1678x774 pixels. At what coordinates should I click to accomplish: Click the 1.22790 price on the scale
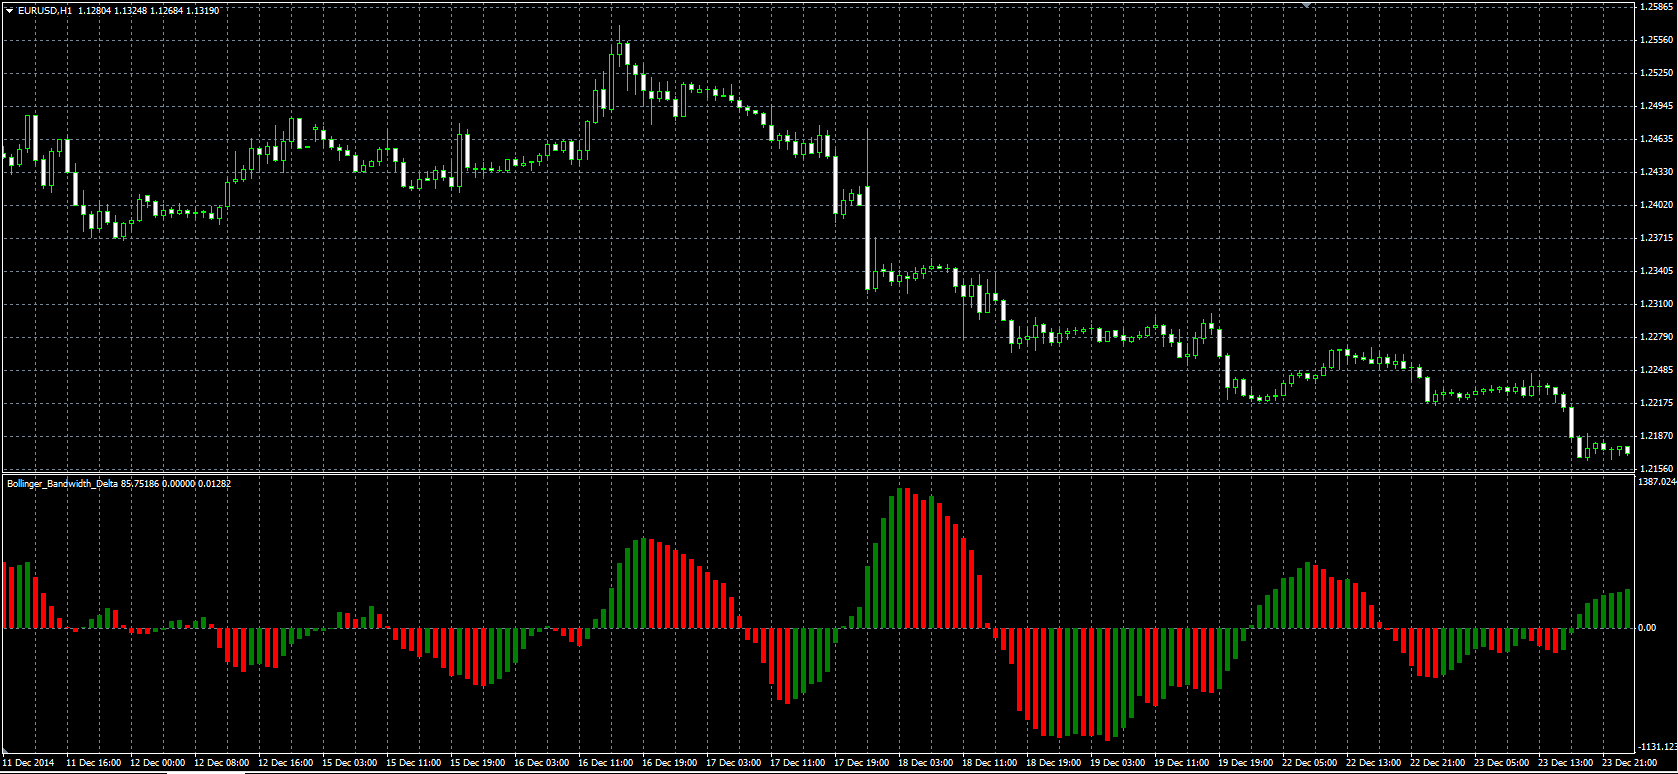[x=1657, y=337]
